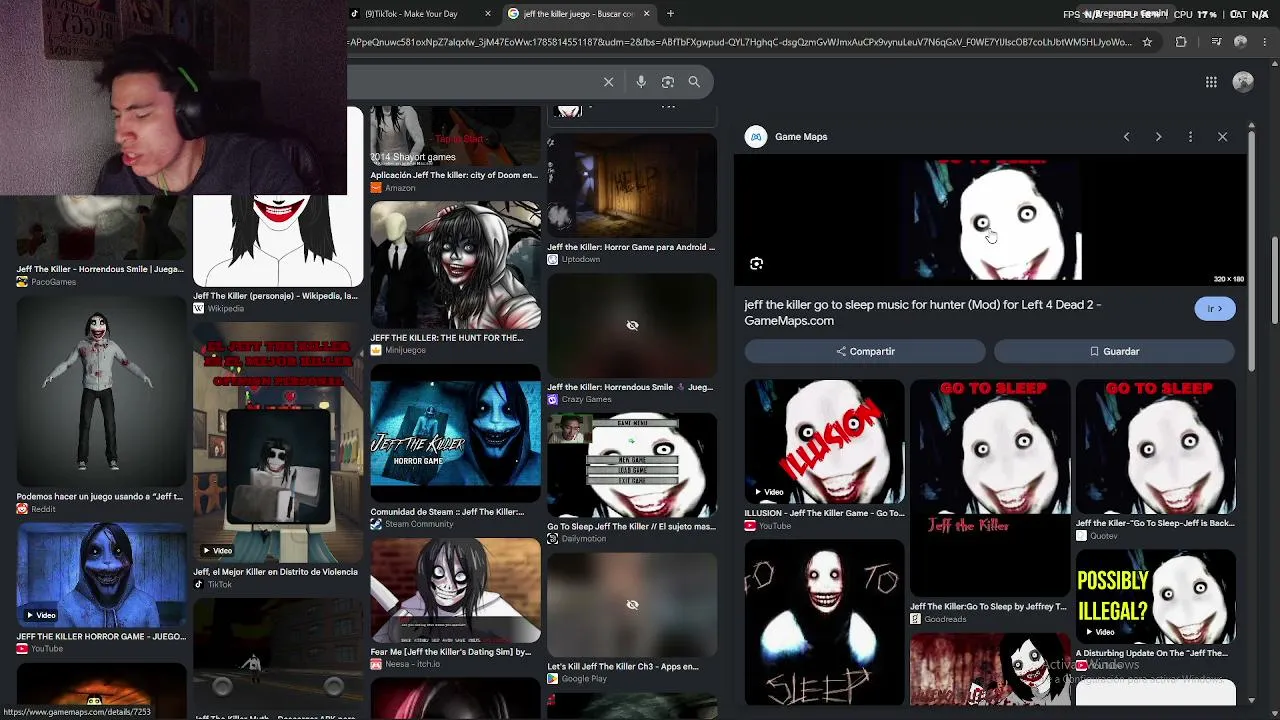
Task: Select the jeff the killer juego tab
Action: pyautogui.click(x=579, y=14)
